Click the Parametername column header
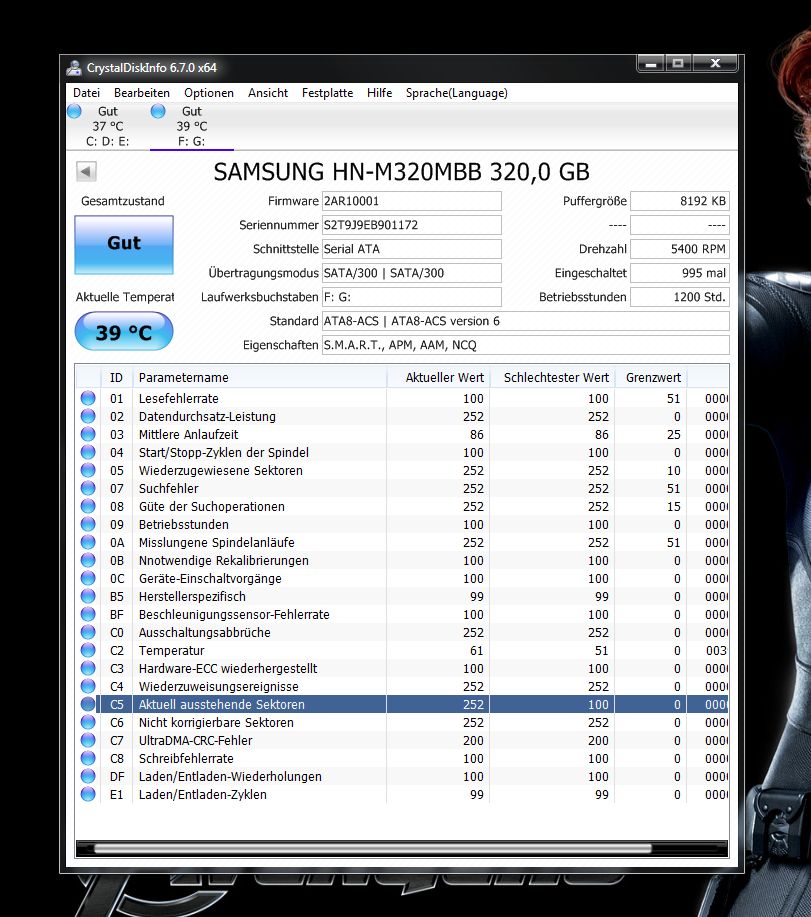This screenshot has width=811, height=917. (x=260, y=378)
